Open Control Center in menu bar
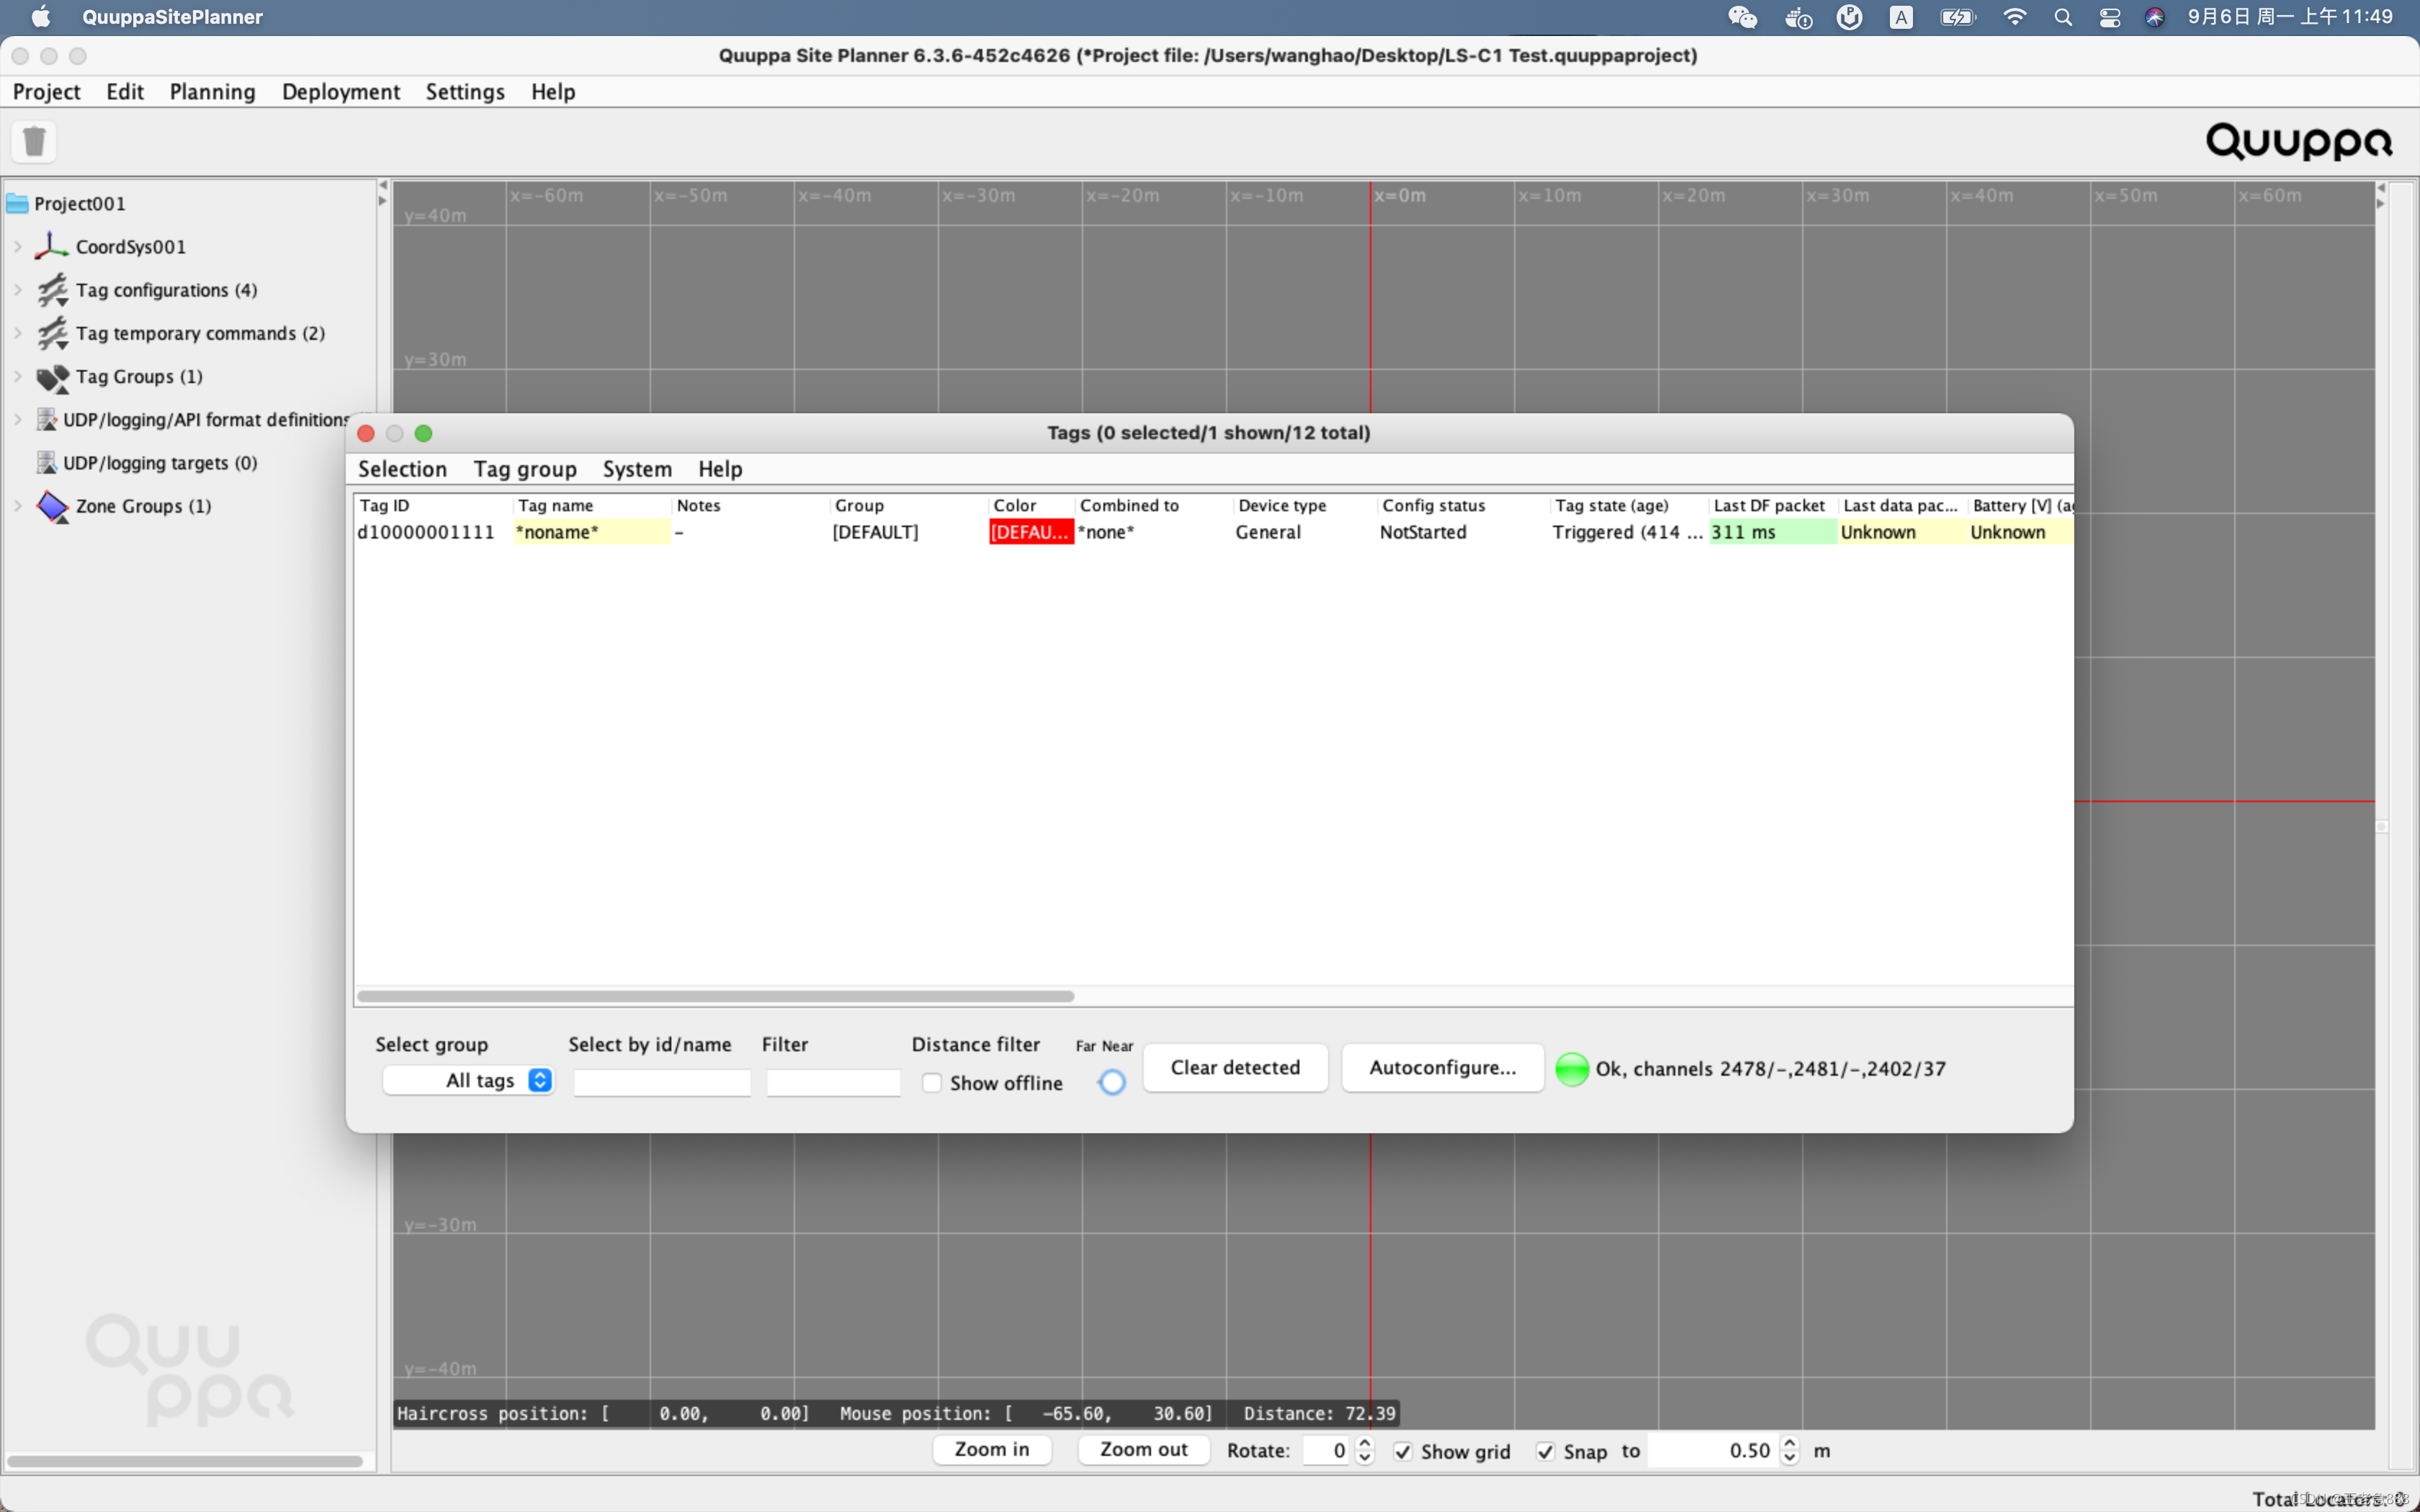2420x1512 pixels. (2109, 17)
